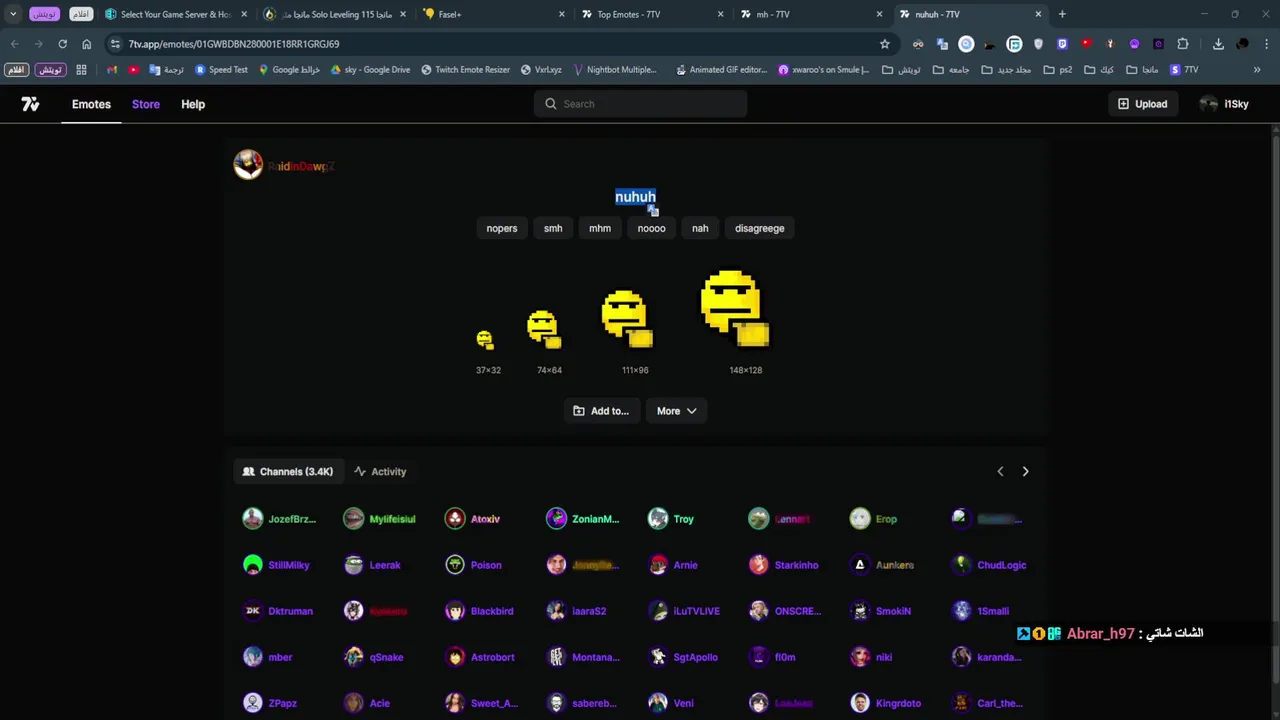Image resolution: width=1280 pixels, height=720 pixels.
Task: Click the browser back arrow
Action: pyautogui.click(x=14, y=44)
